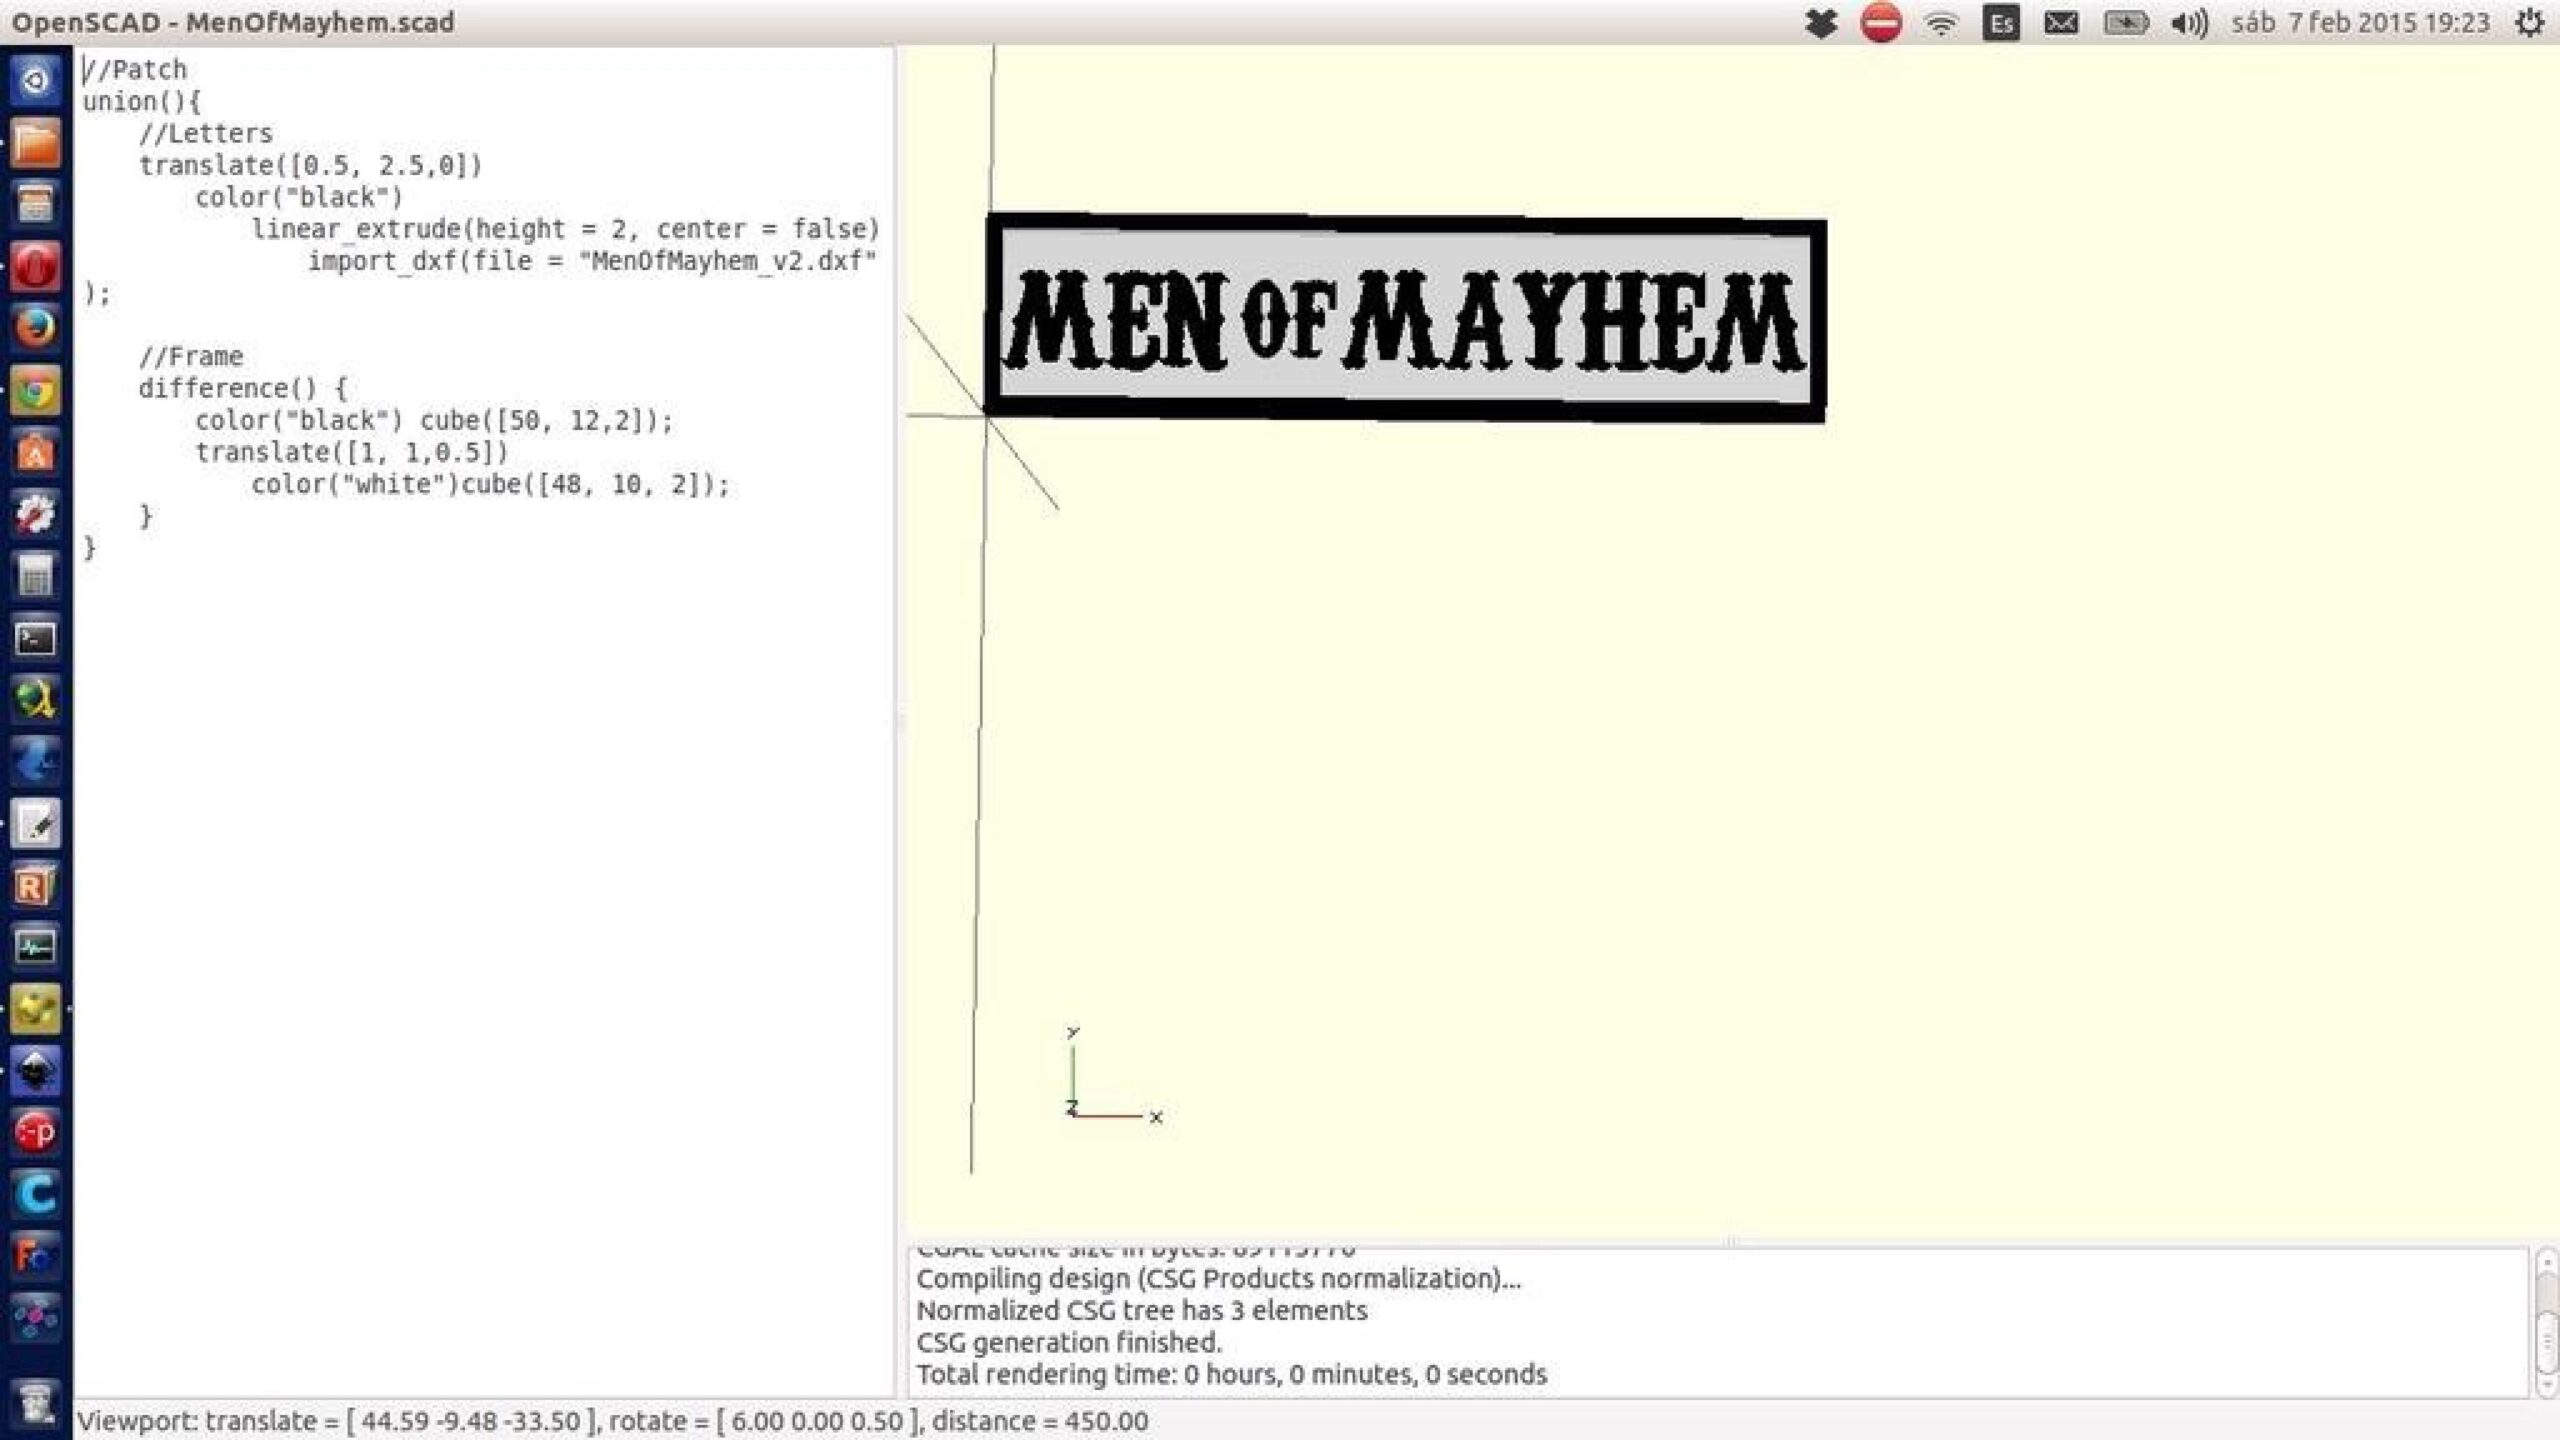Launch Google Chrome from the dock

[x=36, y=390]
